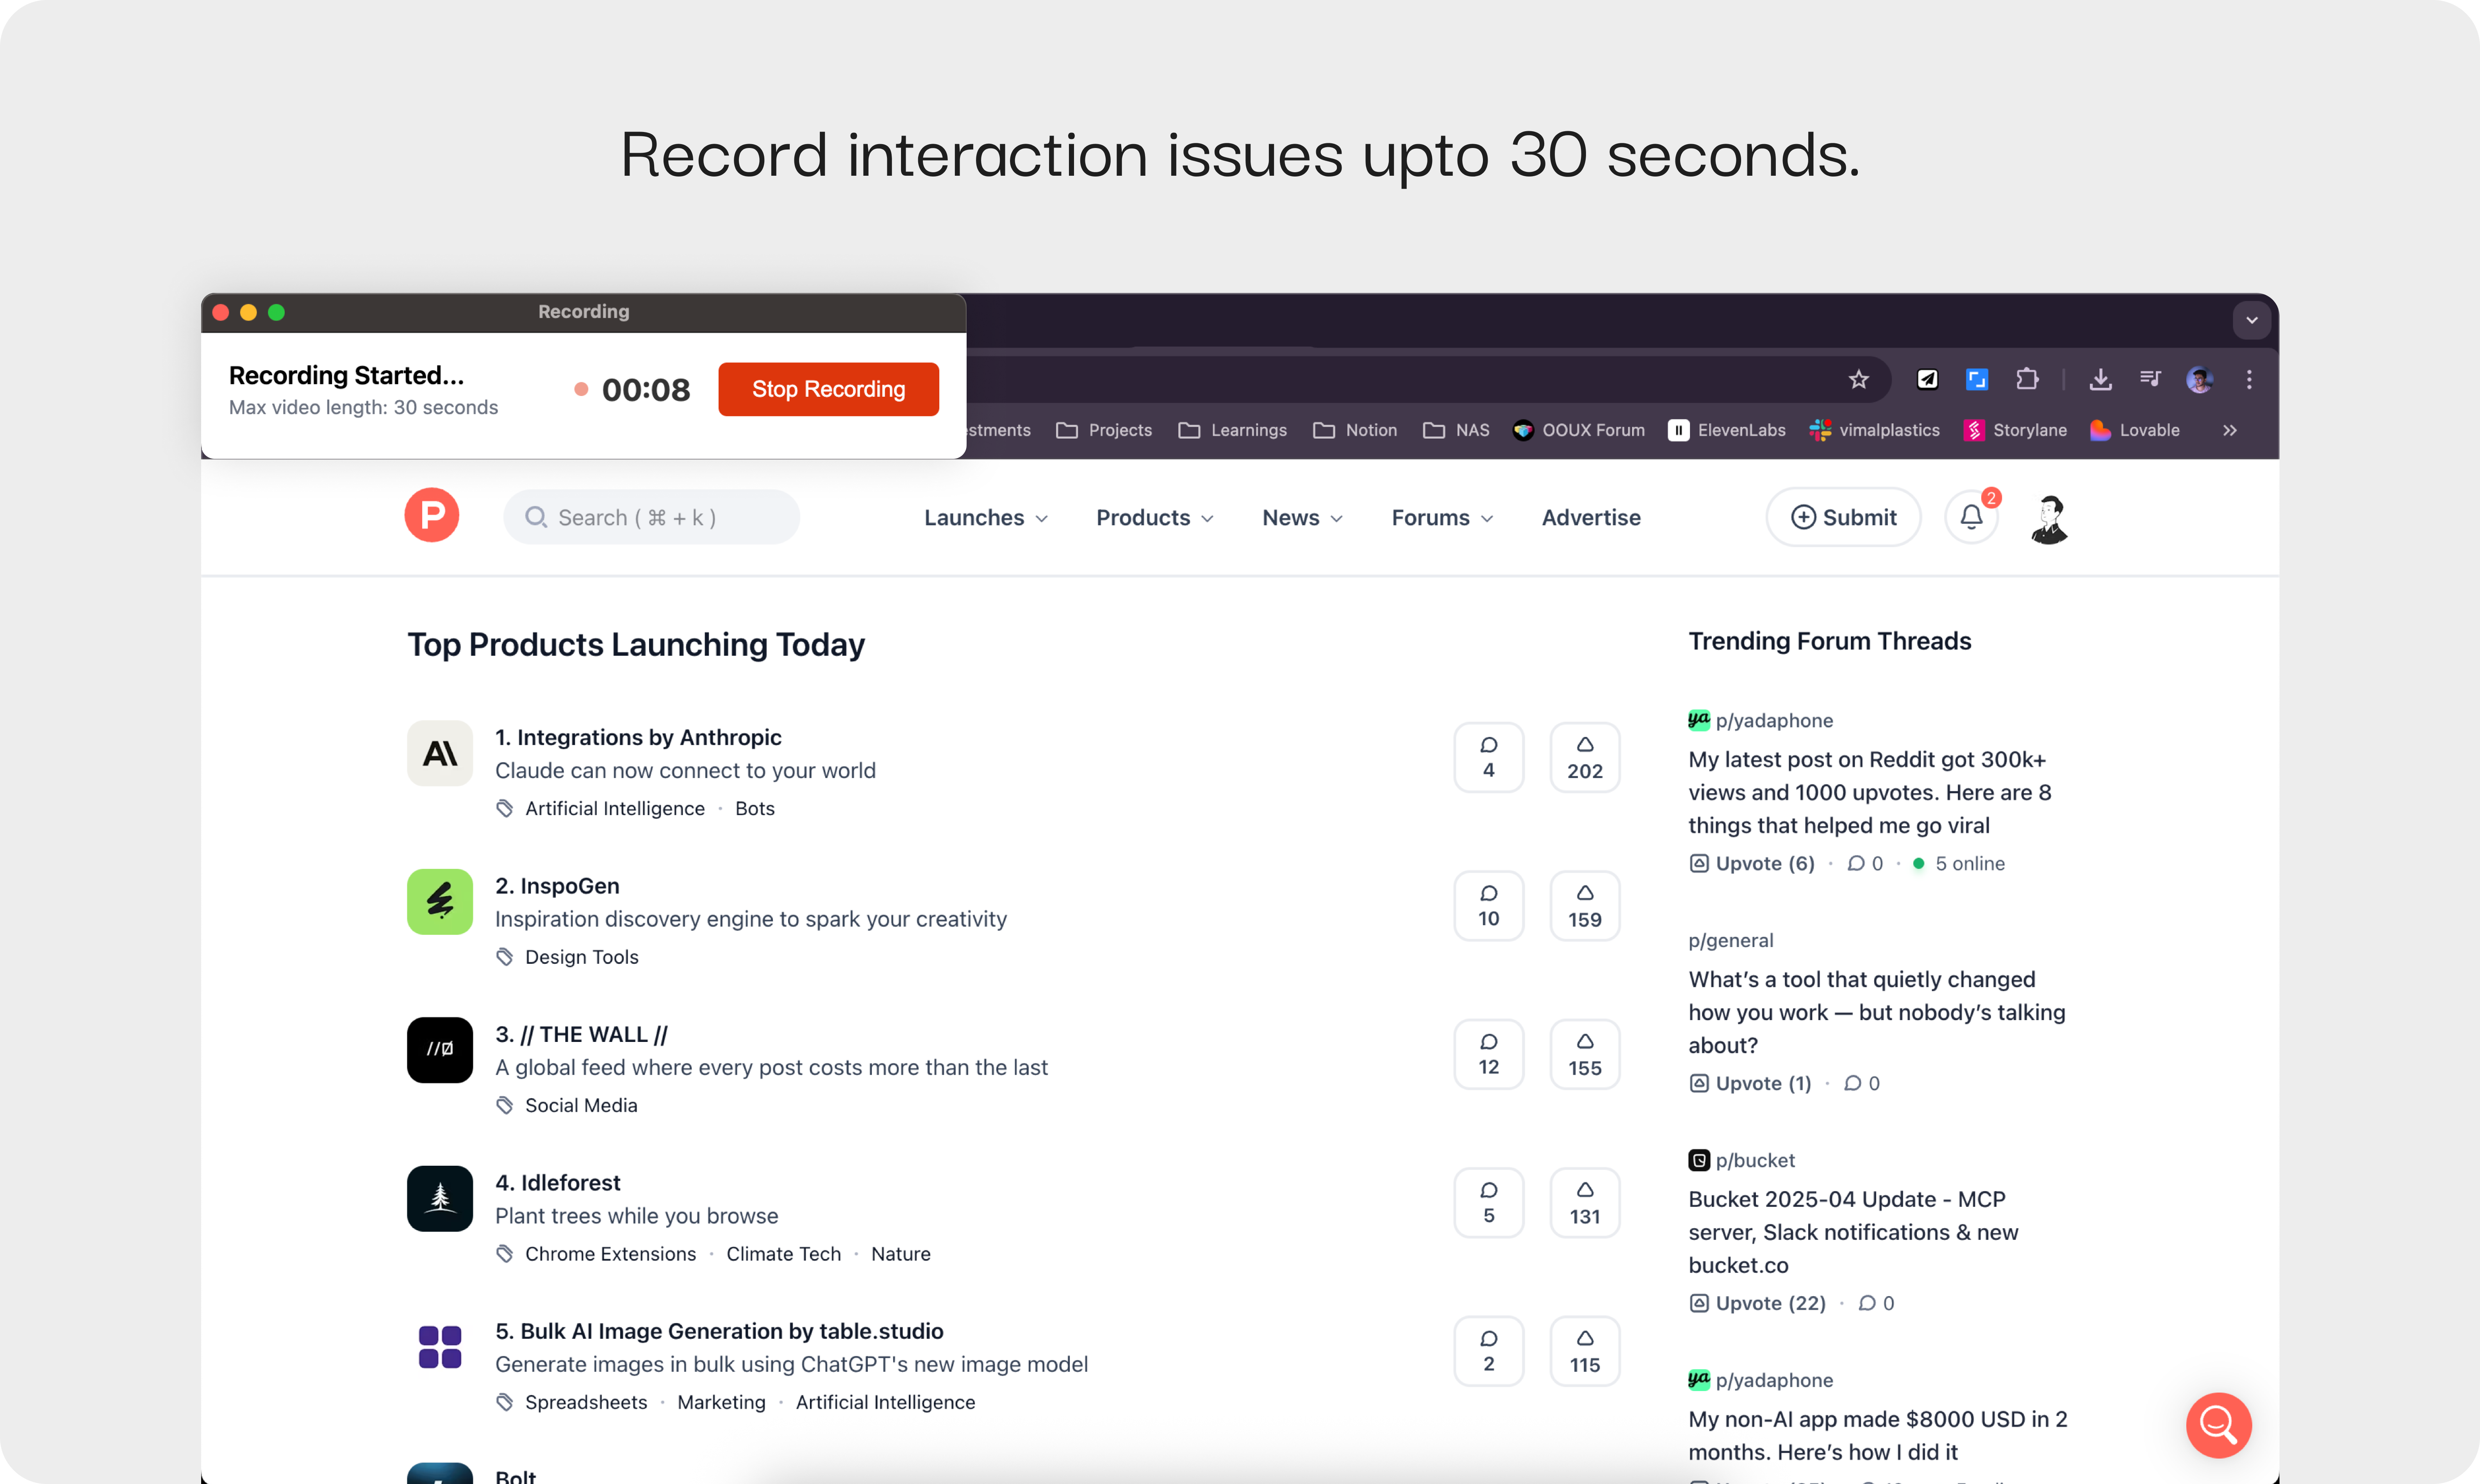Screen dimensions: 2480x1484
Task: Open Lovable bookmark
Action: [x=2135, y=430]
